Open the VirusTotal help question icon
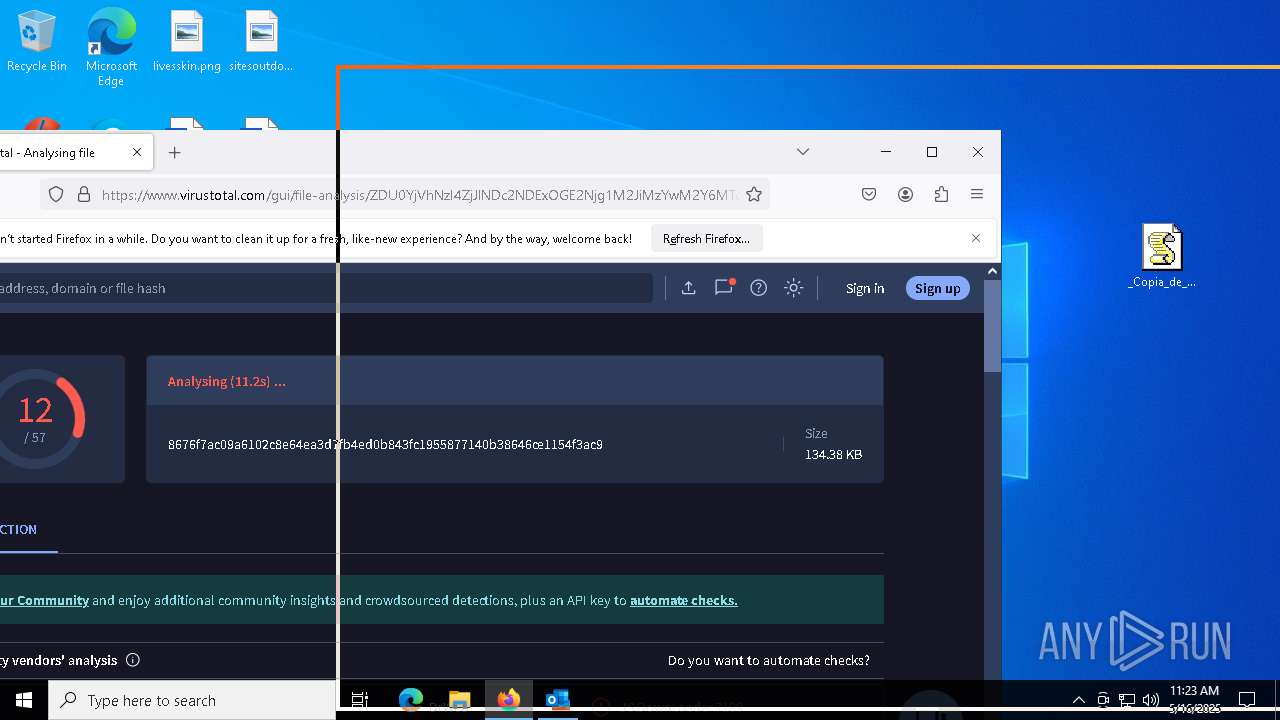The width and height of the screenshot is (1280, 720). tap(759, 288)
